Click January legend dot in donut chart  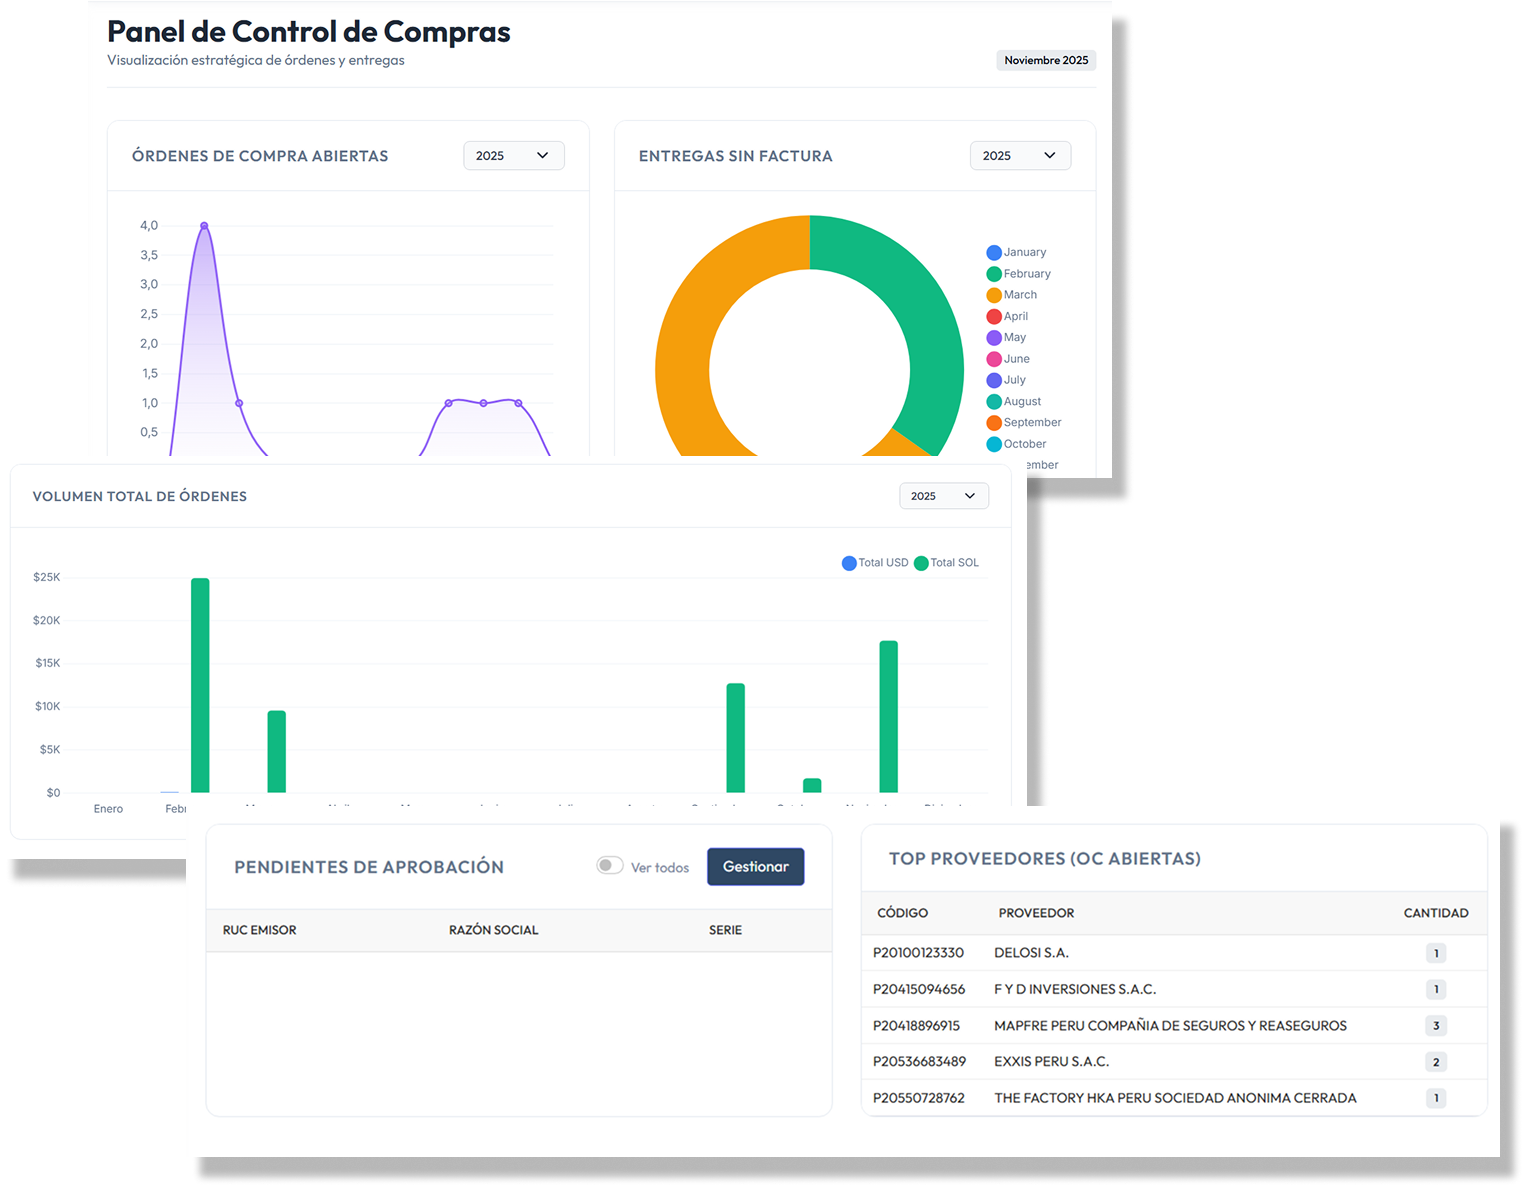tap(994, 253)
